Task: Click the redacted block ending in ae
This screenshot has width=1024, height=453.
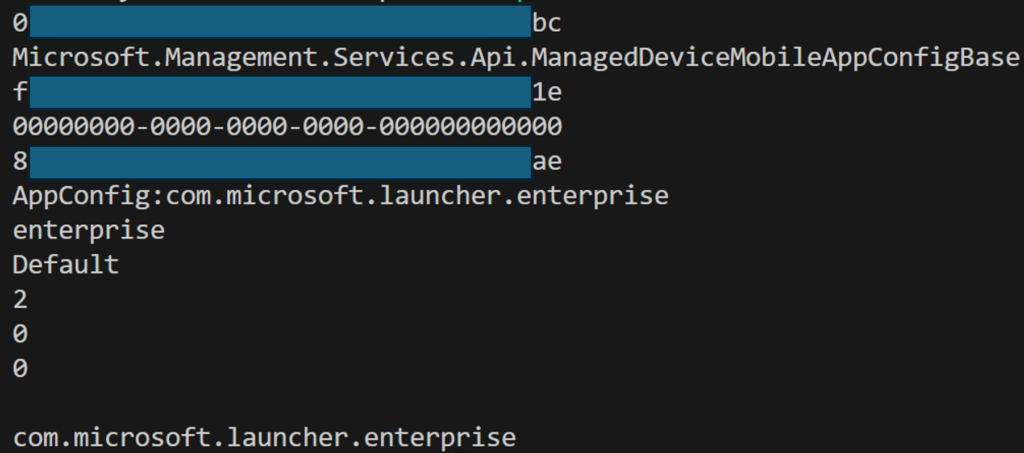Action: tap(281, 162)
